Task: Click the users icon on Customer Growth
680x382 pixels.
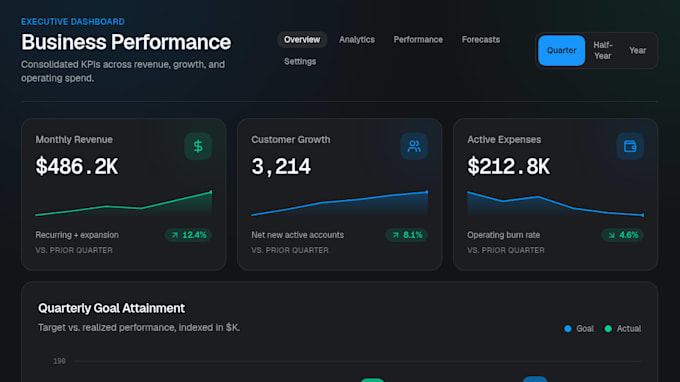Action: click(x=414, y=147)
